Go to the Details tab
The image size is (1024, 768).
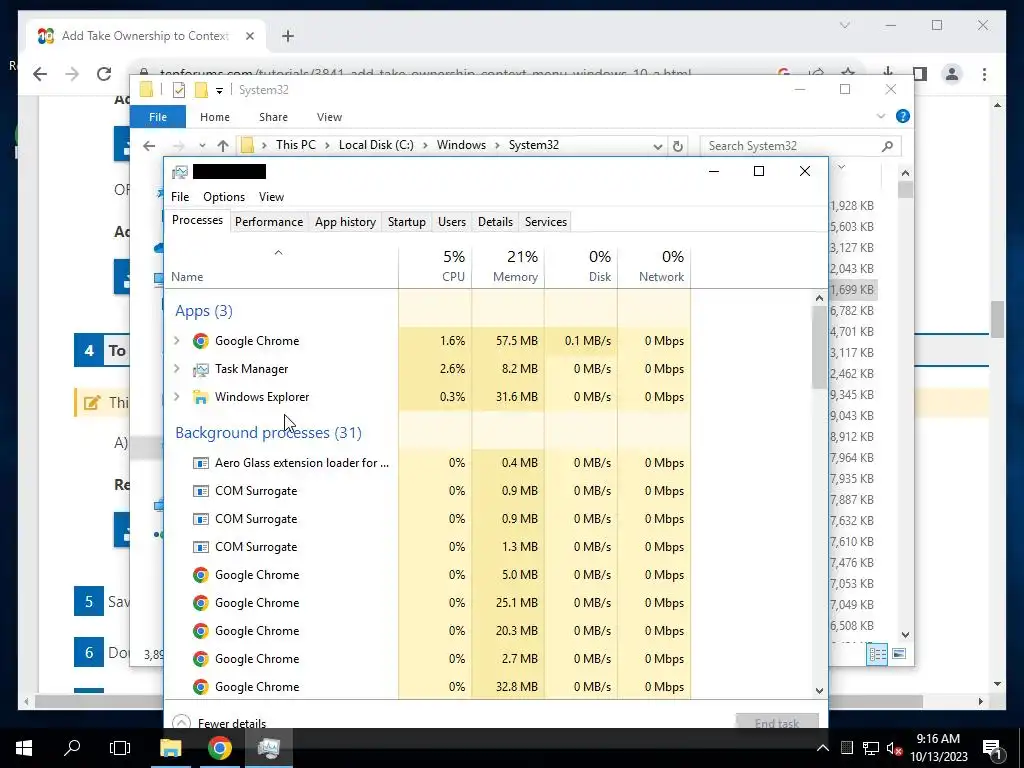495,222
